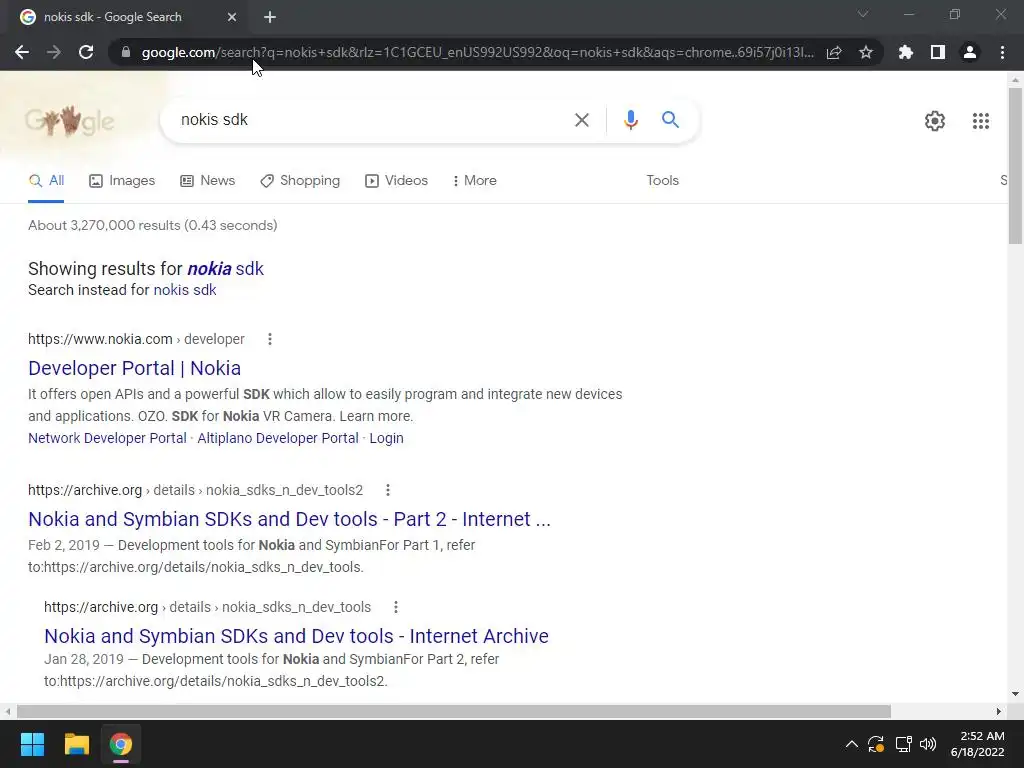The image size is (1024, 768).
Task: Open the volume speaker tray icon
Action: (x=928, y=744)
